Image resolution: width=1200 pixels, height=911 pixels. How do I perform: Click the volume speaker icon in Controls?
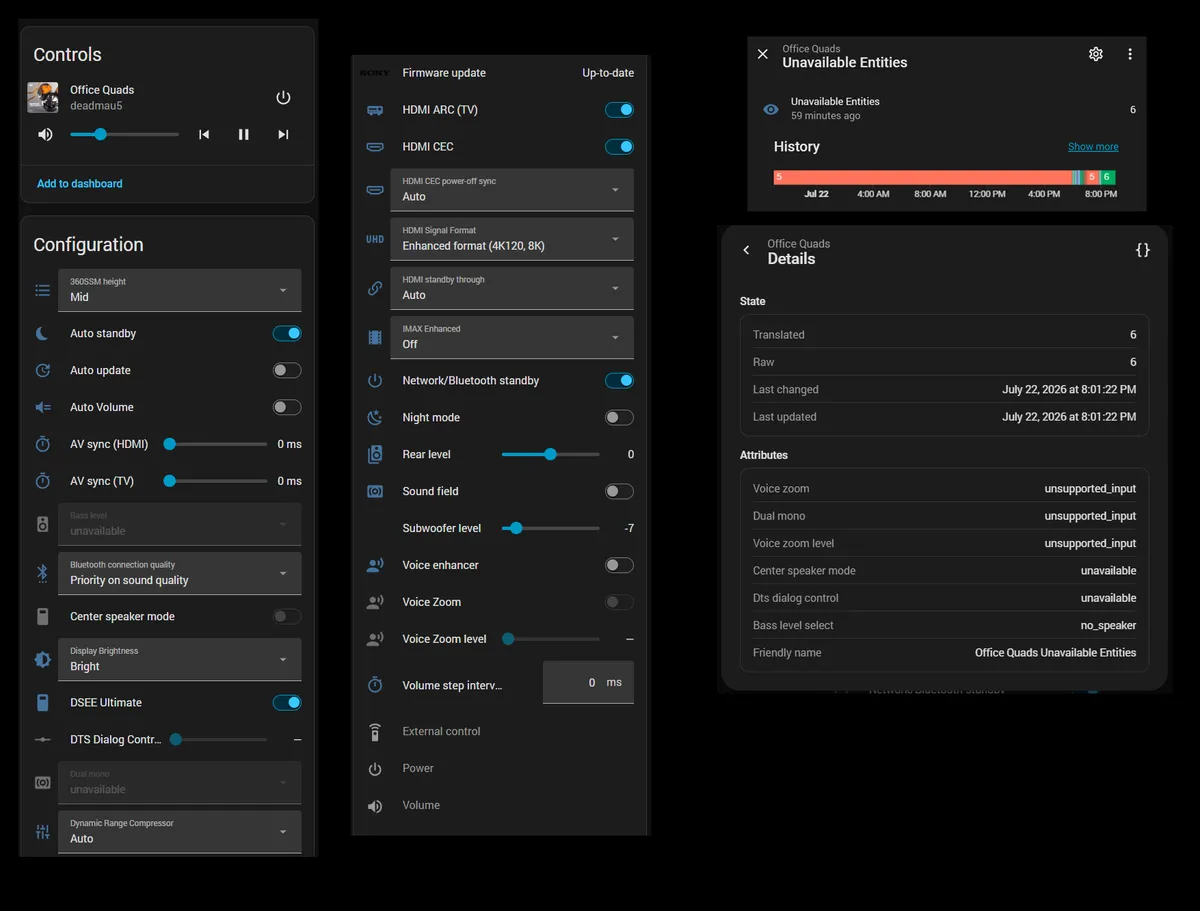coord(45,134)
